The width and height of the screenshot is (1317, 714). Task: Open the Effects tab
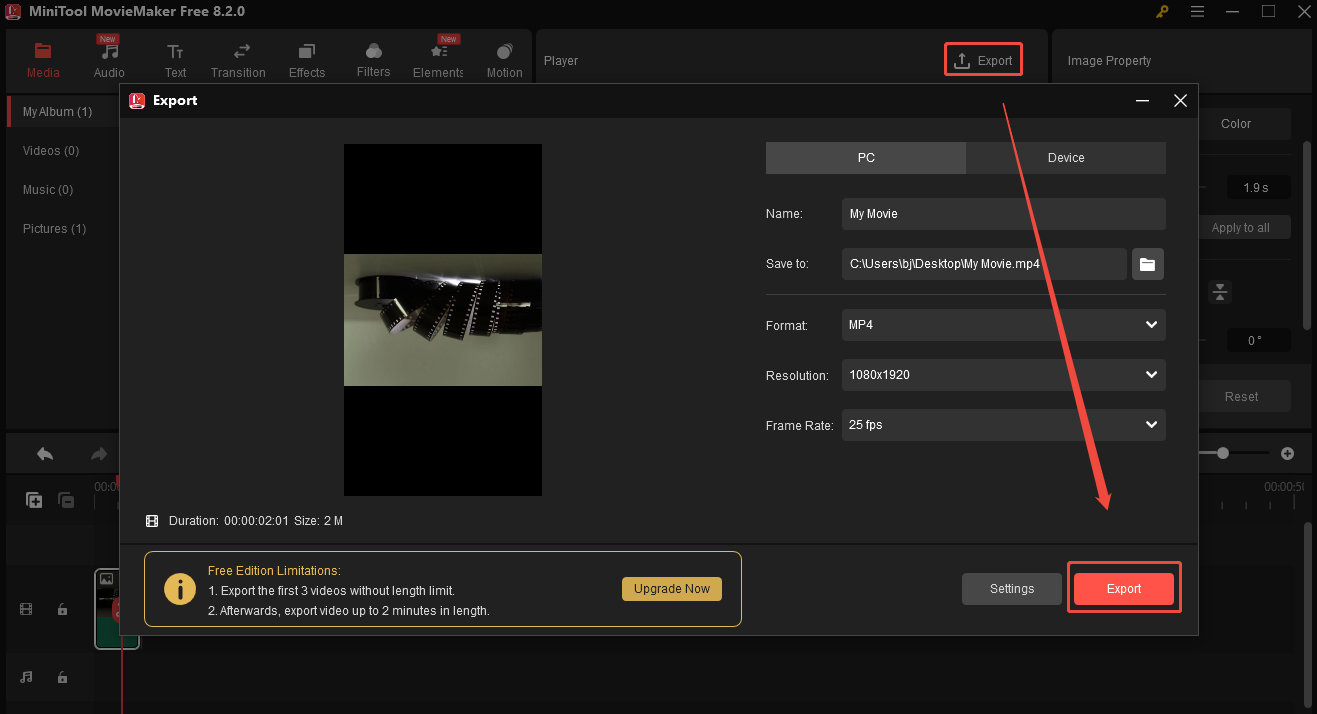click(307, 60)
